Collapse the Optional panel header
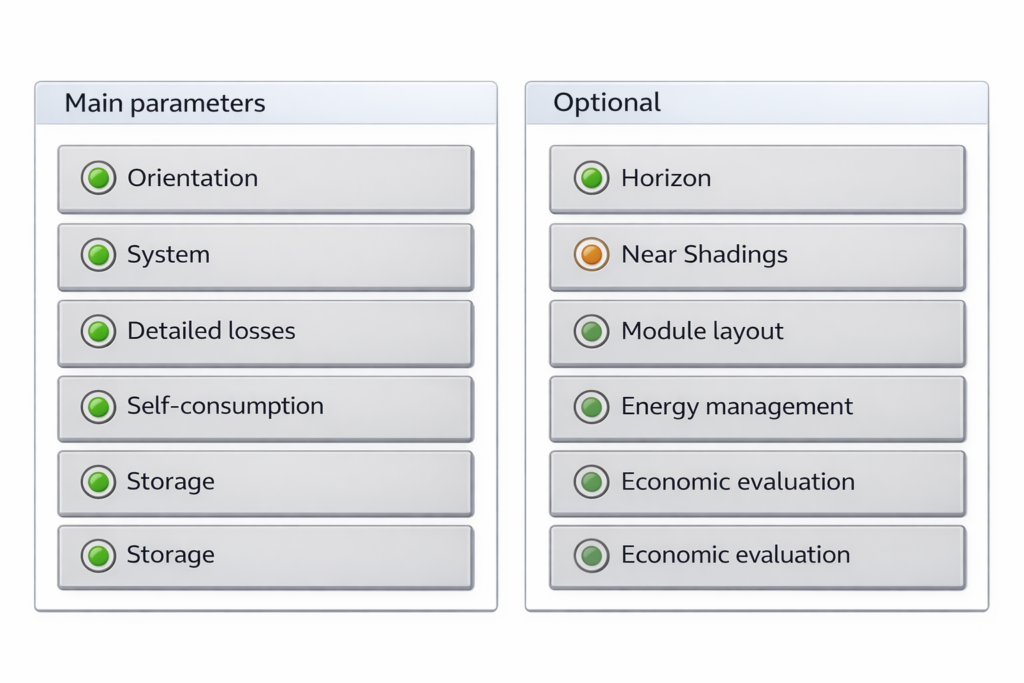This screenshot has height=683, width=1024. click(x=606, y=102)
